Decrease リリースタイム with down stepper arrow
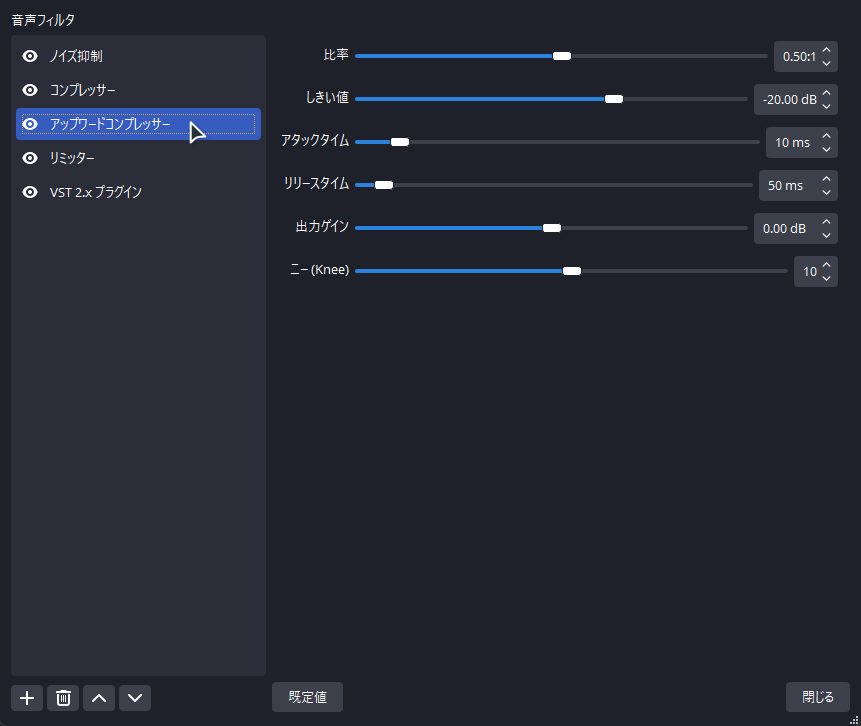This screenshot has height=726, width=861. click(826, 192)
